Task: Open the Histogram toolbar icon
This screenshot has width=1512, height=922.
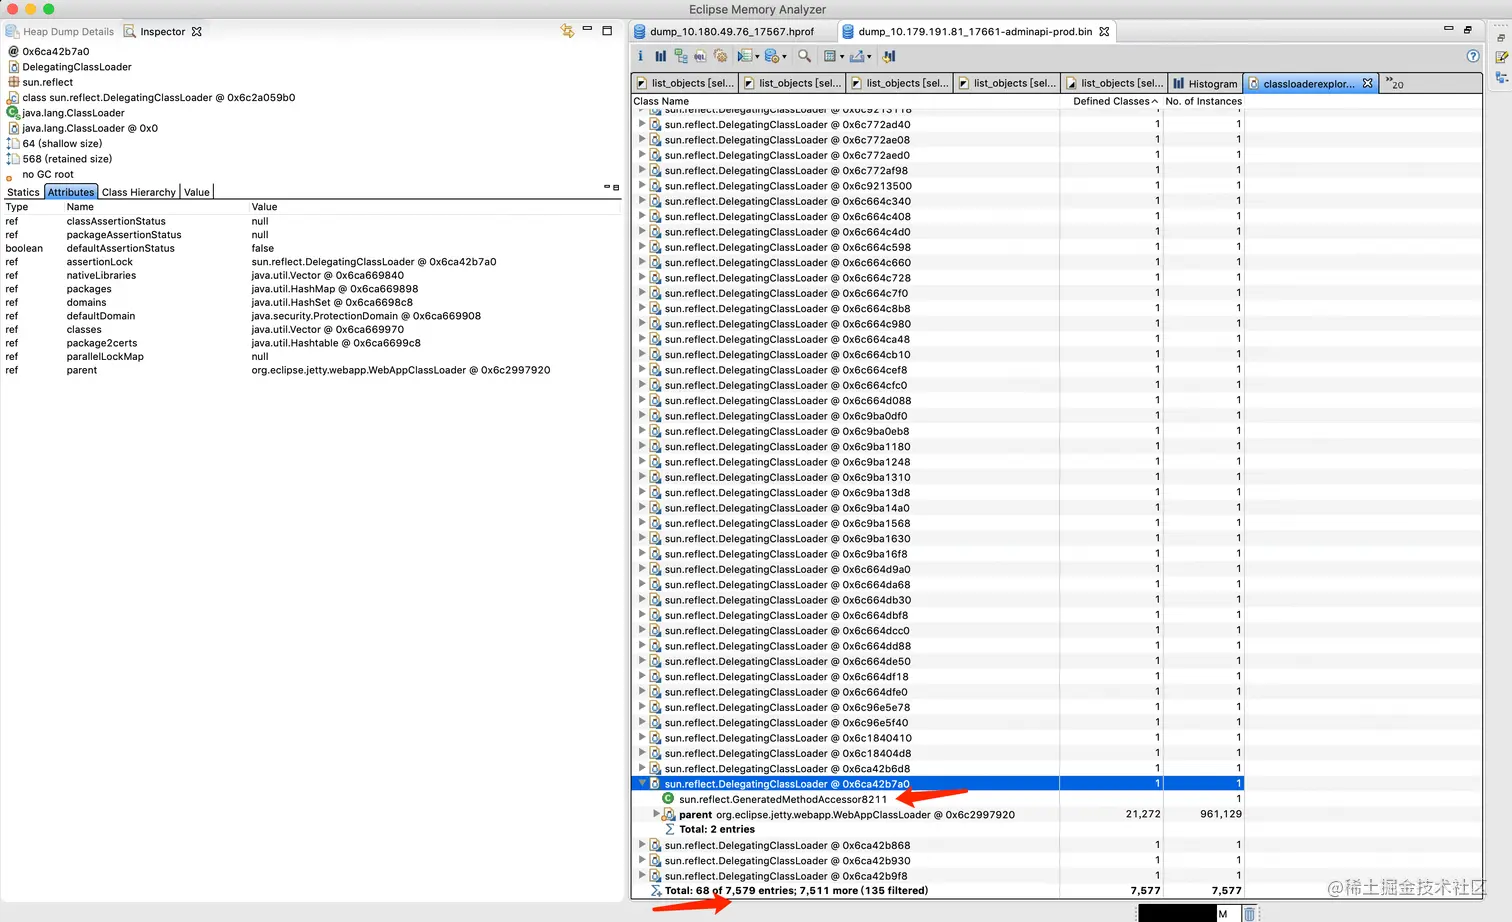Action: click(661, 56)
